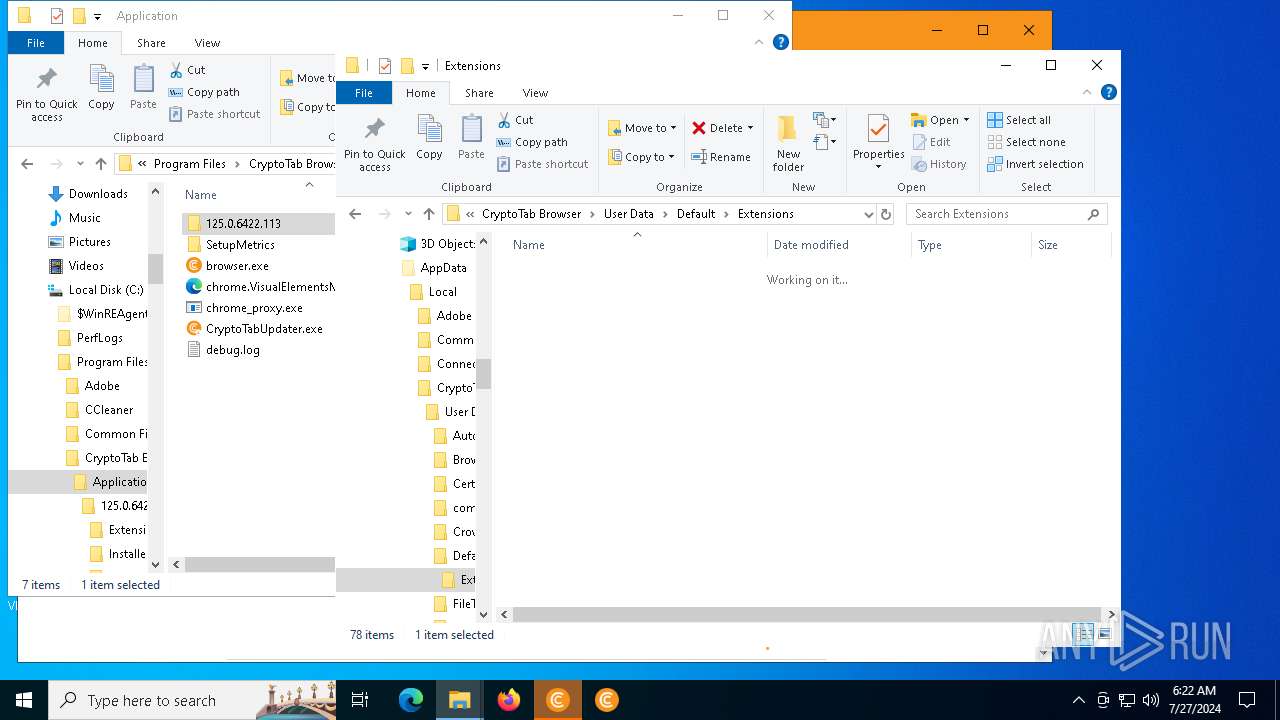Refresh the Extensions folder view
This screenshot has height=720, width=1280.
click(885, 214)
